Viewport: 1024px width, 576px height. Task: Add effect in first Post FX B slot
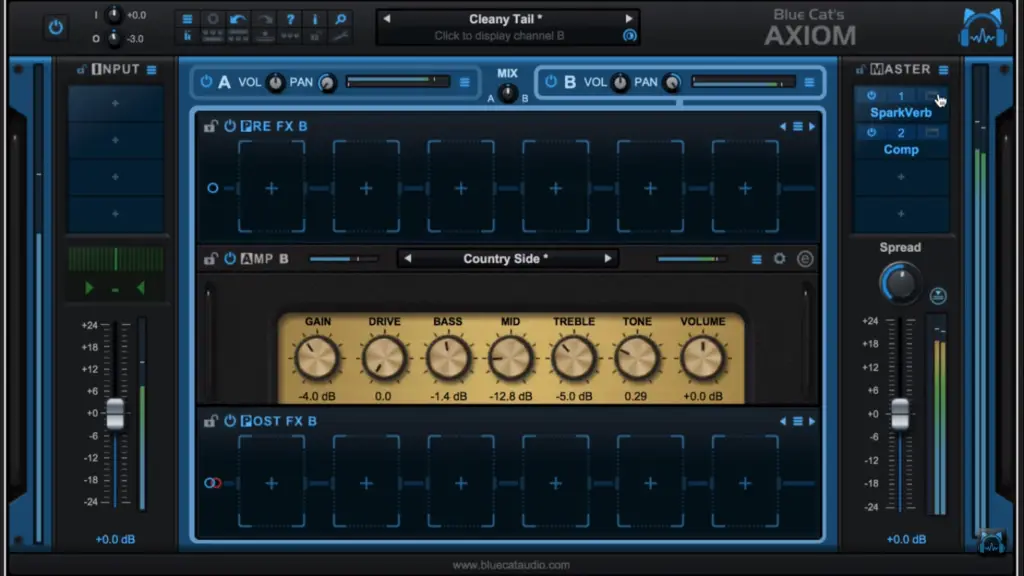(272, 483)
